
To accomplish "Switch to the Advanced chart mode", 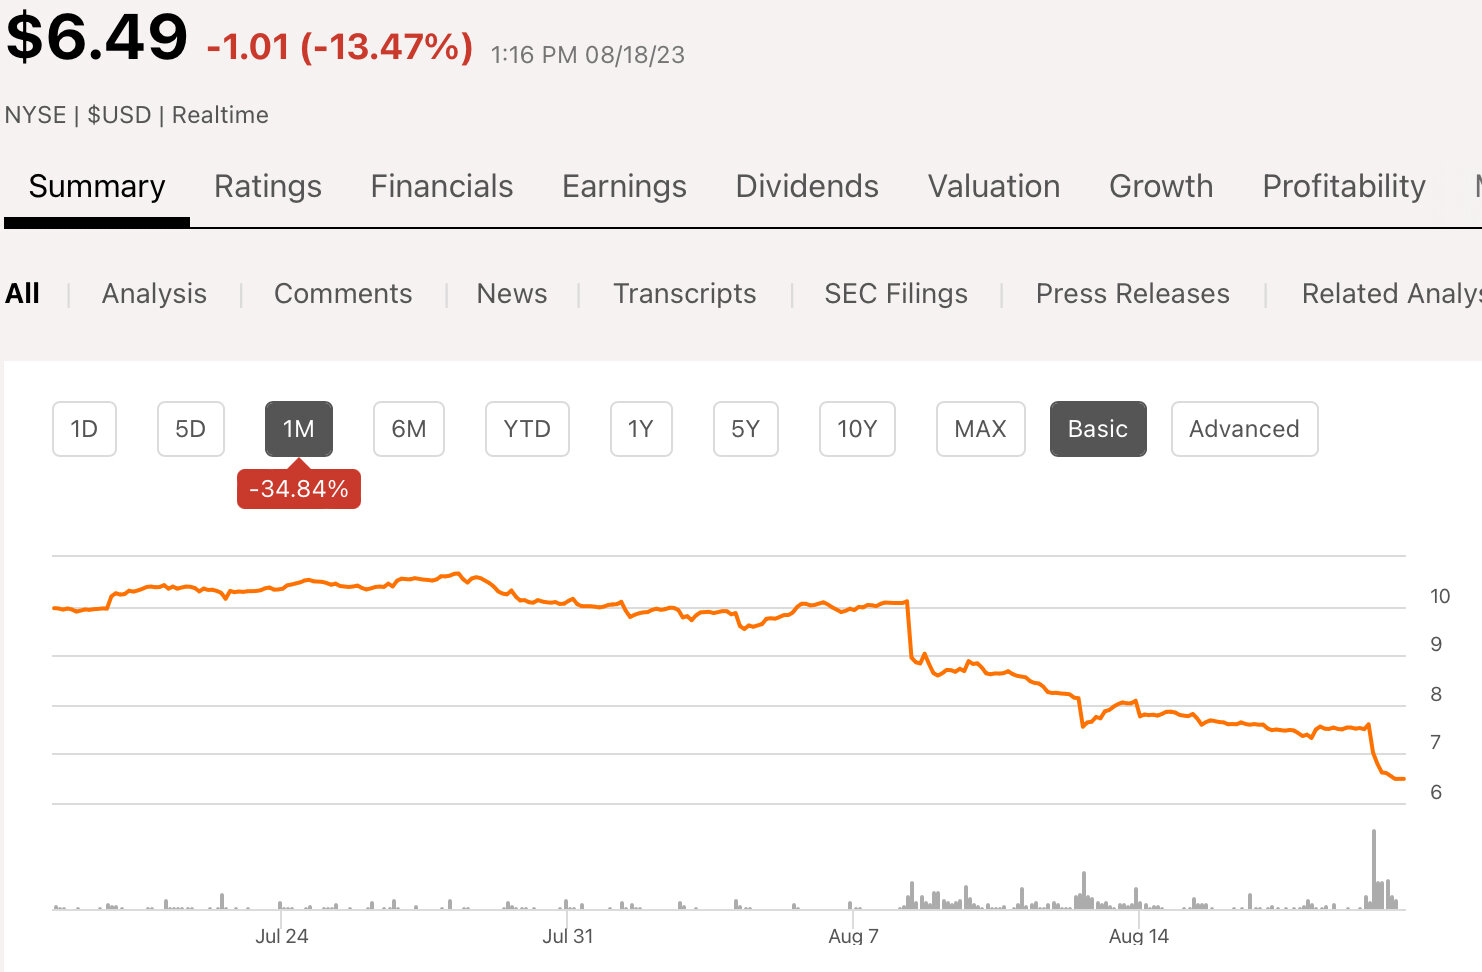I will (1244, 429).
